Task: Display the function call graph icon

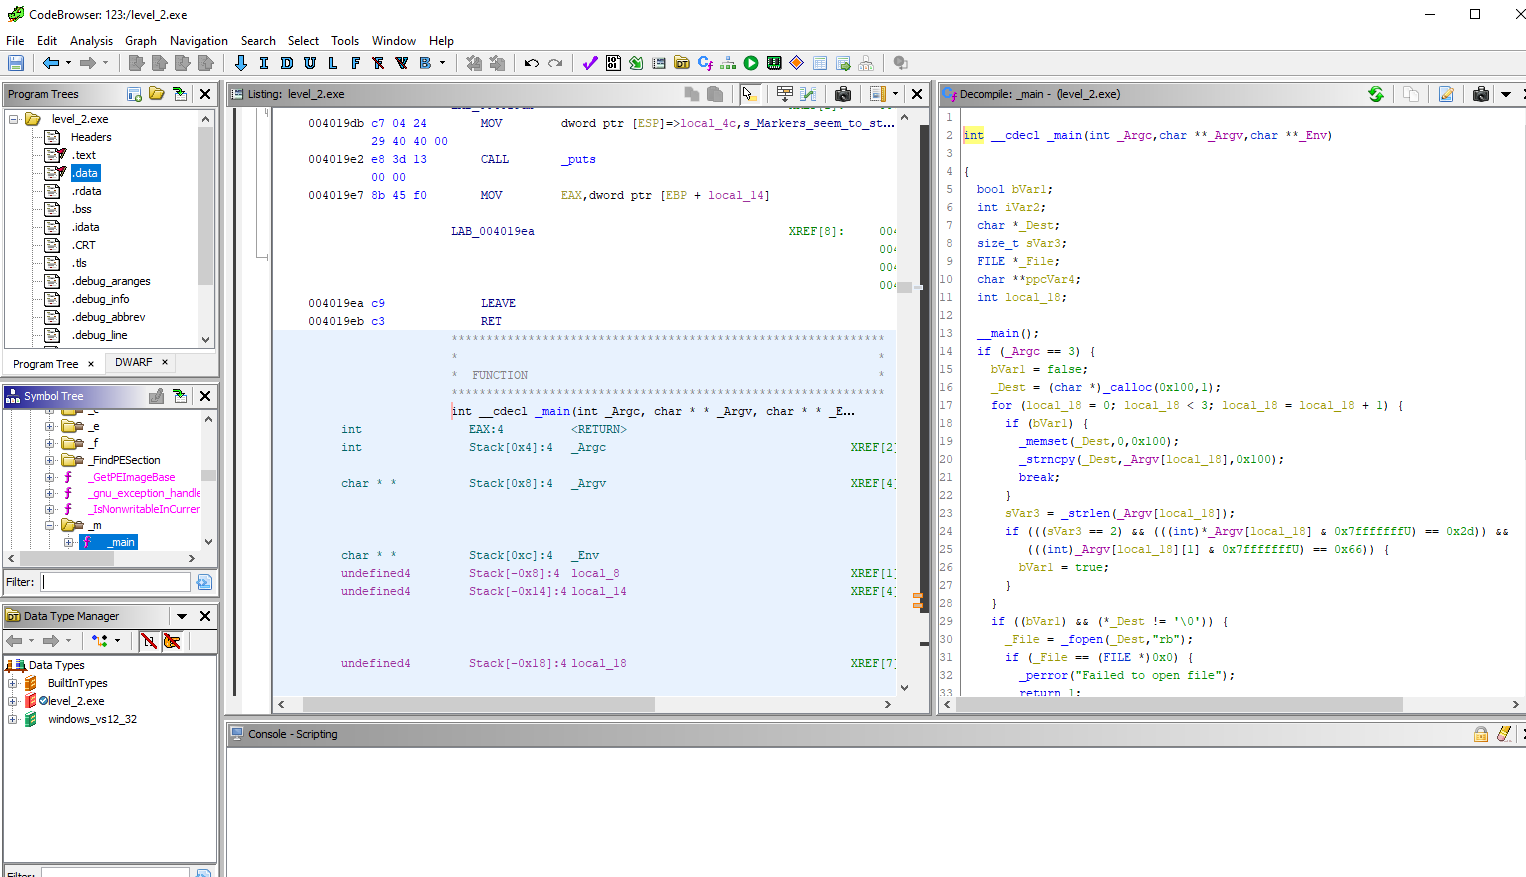Action: (728, 63)
